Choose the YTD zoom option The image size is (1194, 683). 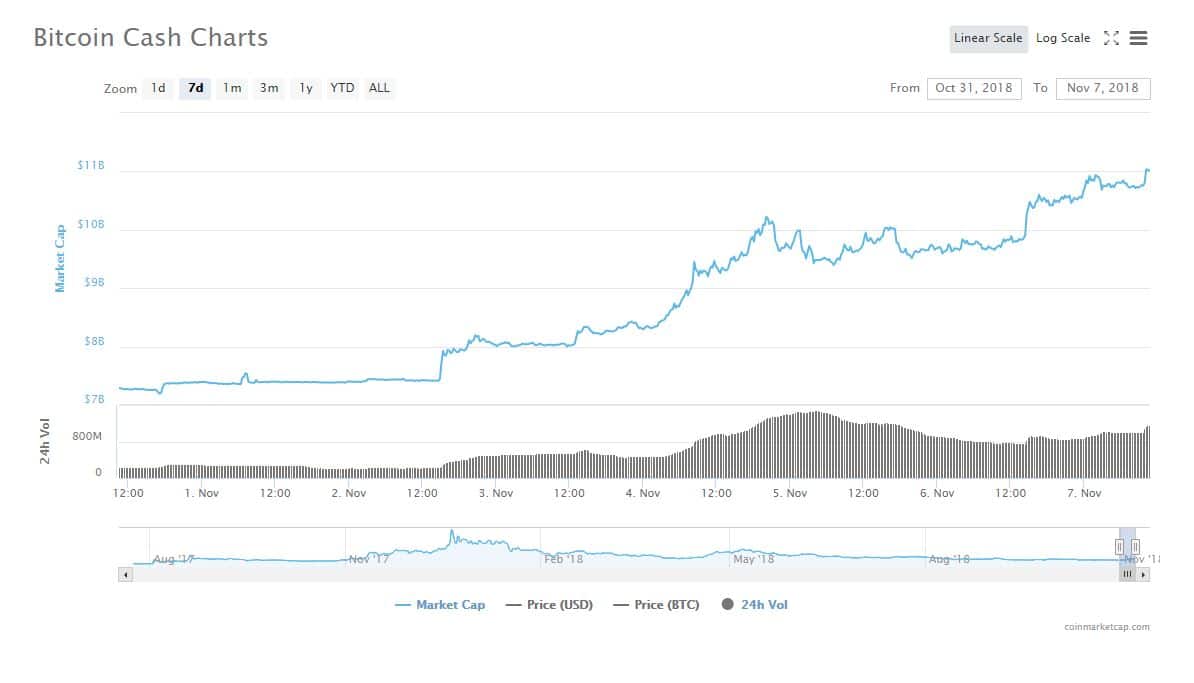pyautogui.click(x=342, y=88)
